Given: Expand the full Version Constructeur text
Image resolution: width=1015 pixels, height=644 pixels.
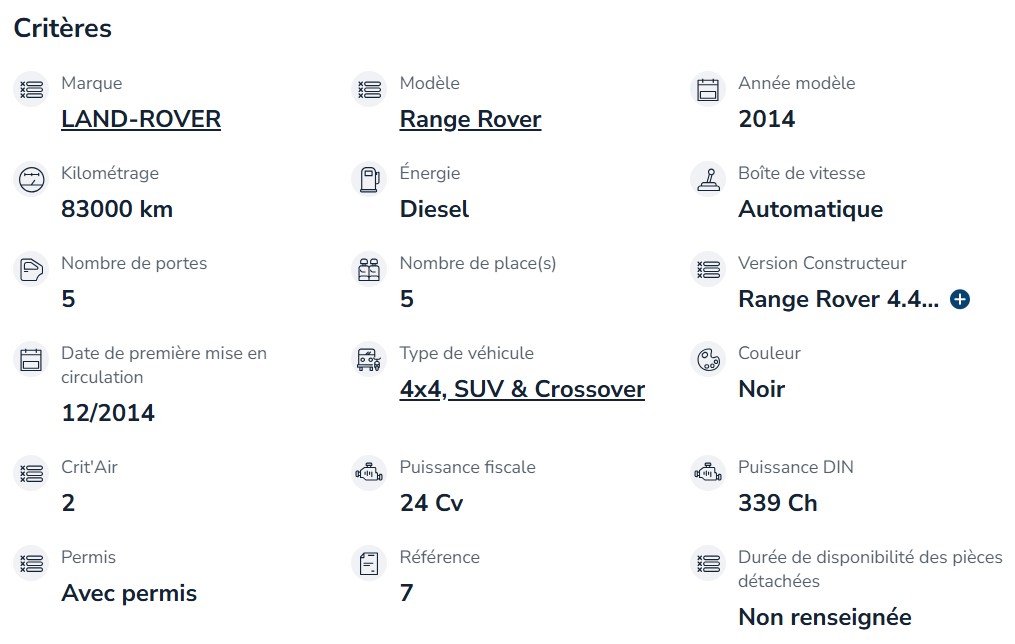Looking at the screenshot, I should pos(959,300).
